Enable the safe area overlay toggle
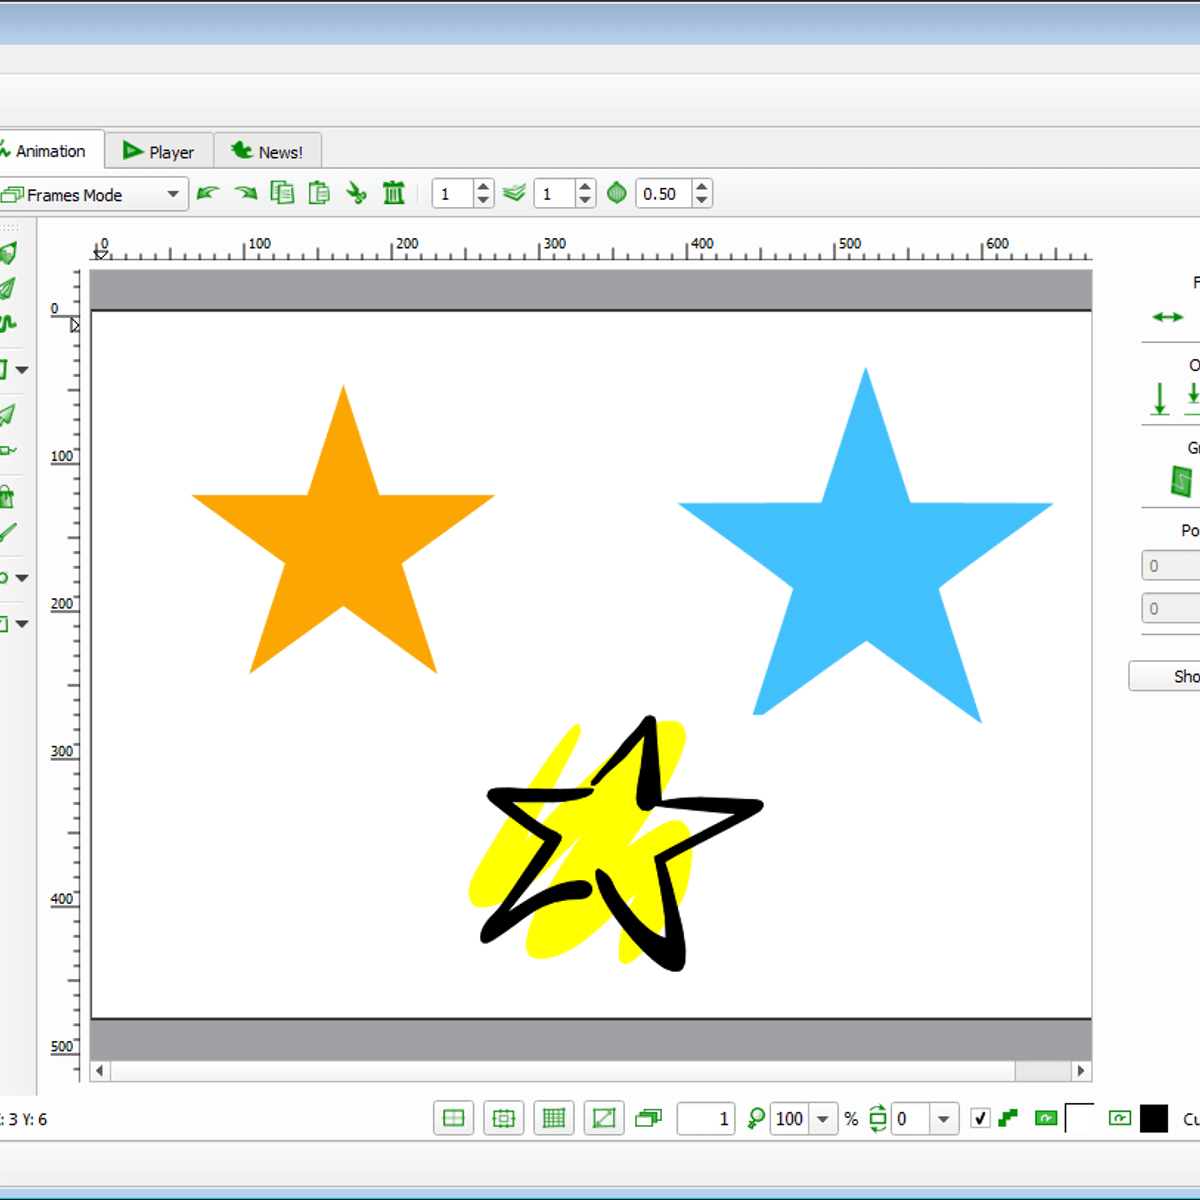 503,1119
